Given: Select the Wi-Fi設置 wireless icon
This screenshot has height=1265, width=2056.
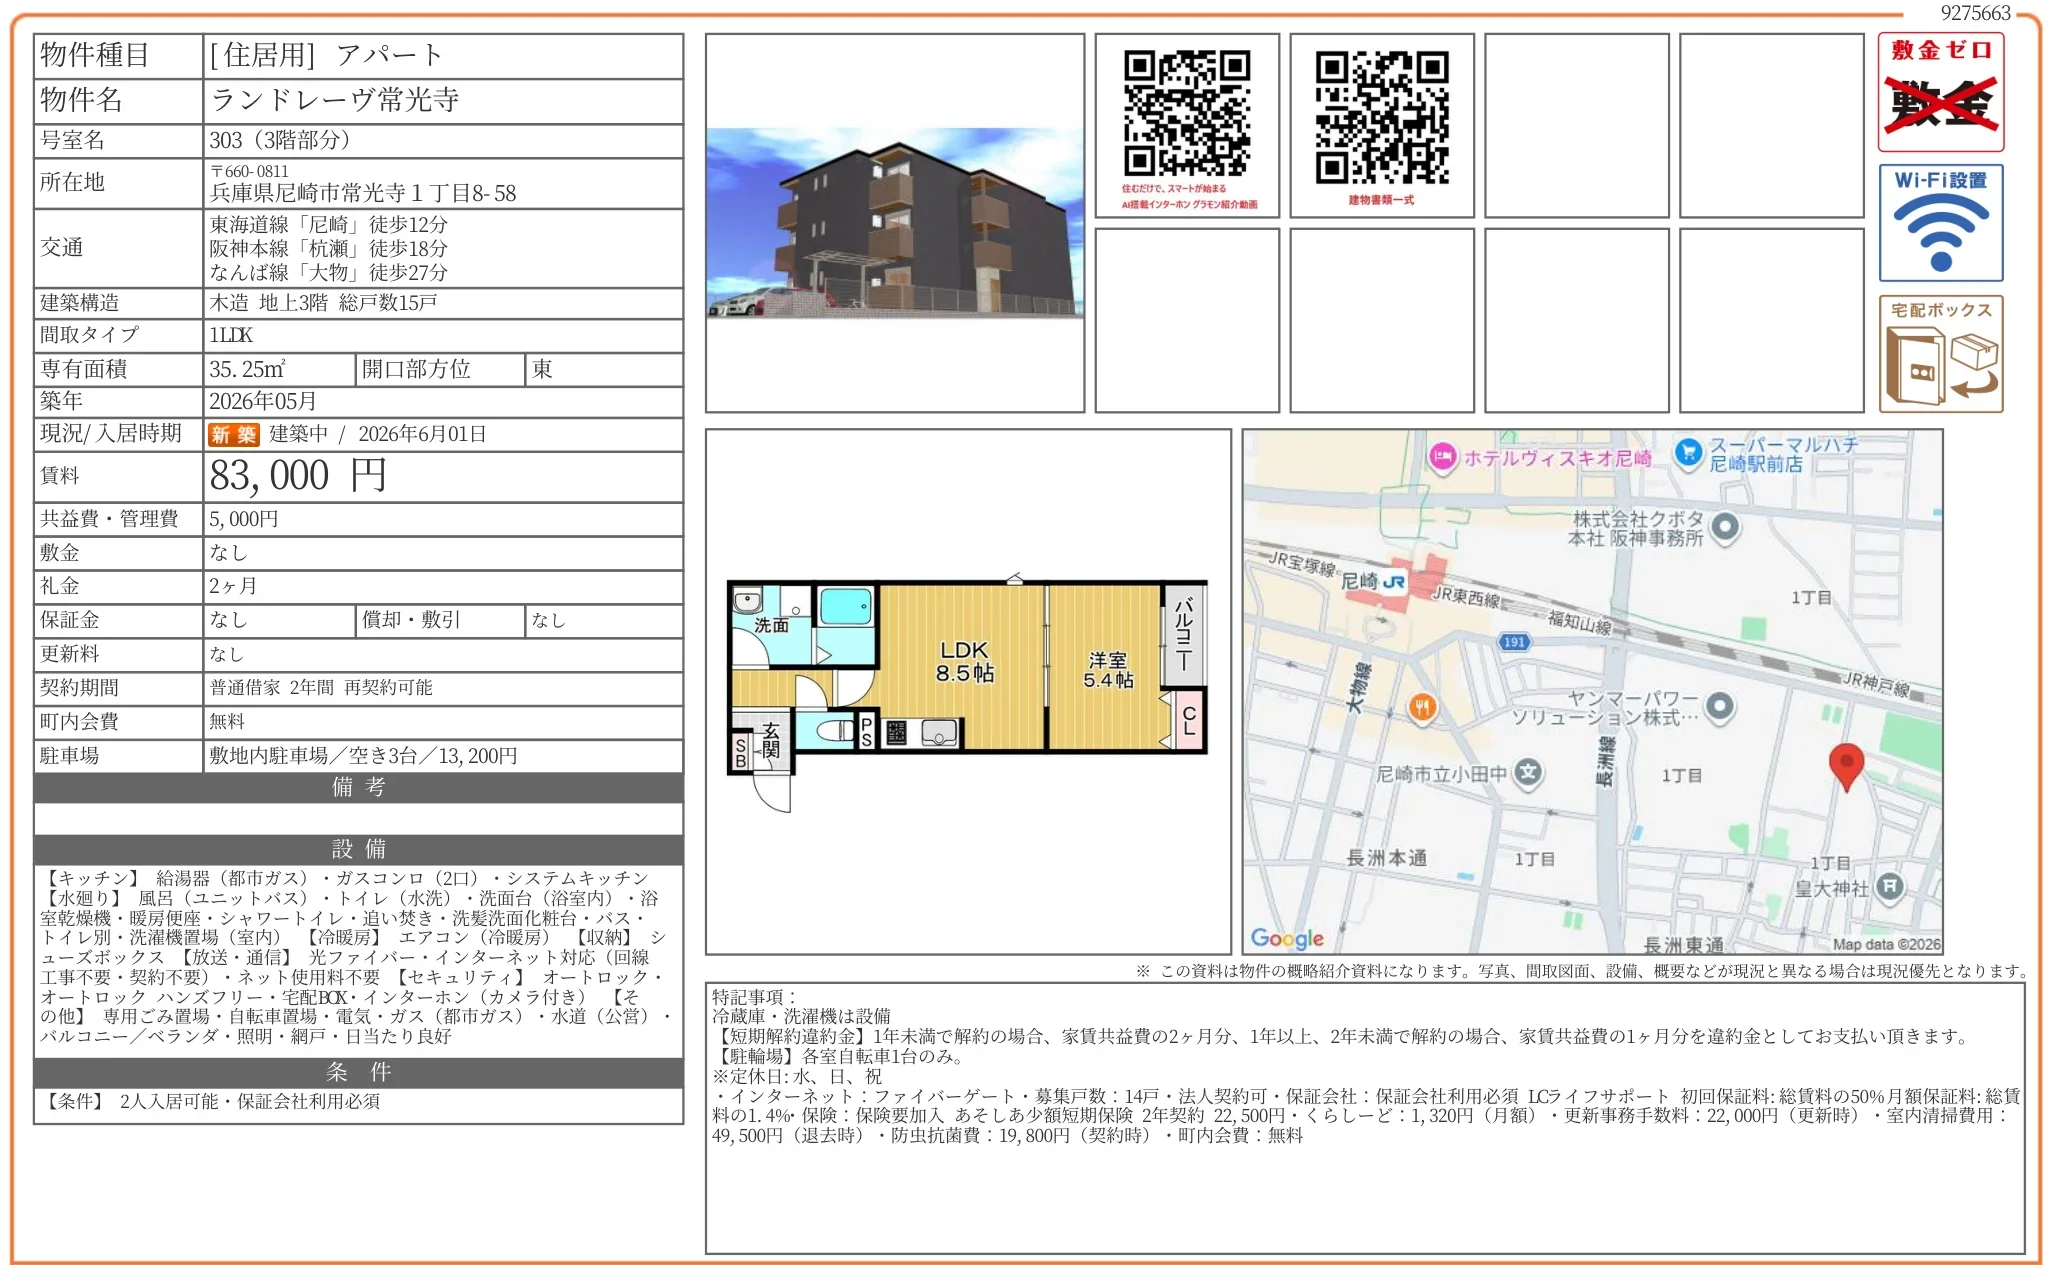Looking at the screenshot, I should point(1940,223).
